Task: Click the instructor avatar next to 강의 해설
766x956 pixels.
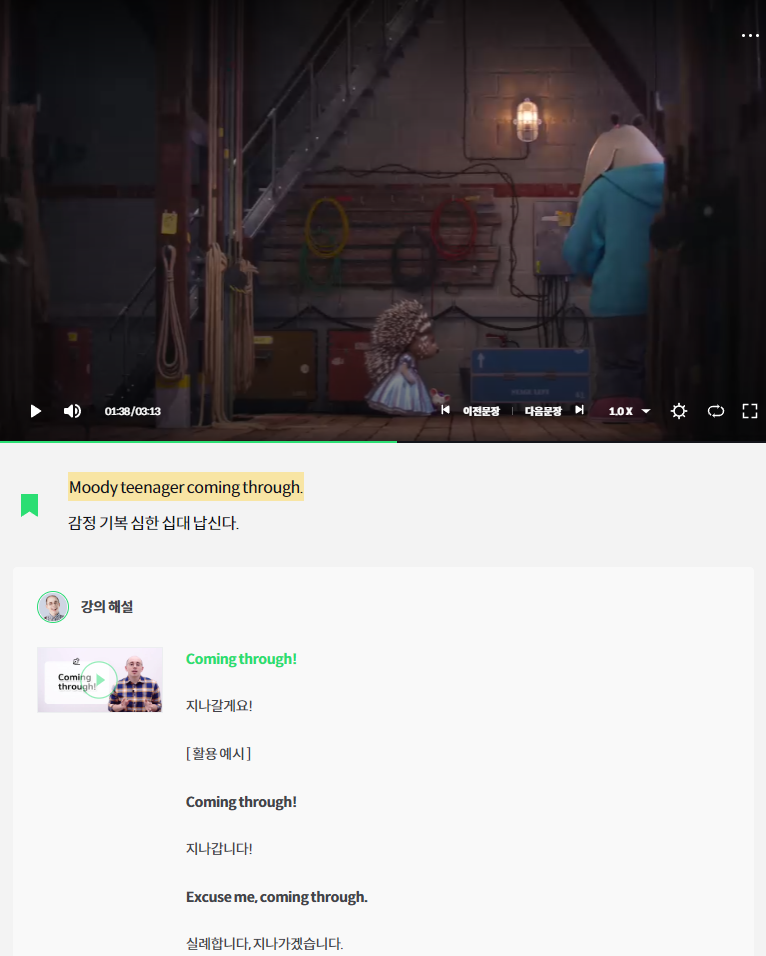Action: click(x=53, y=607)
